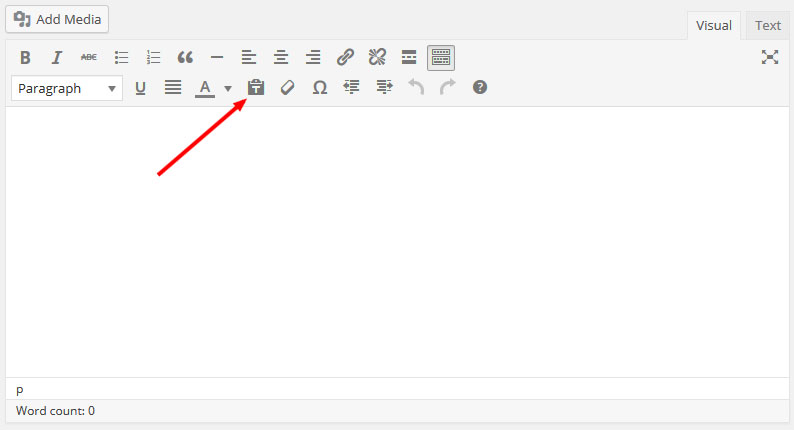Apply the text color button
794x430 pixels.
click(x=205, y=88)
